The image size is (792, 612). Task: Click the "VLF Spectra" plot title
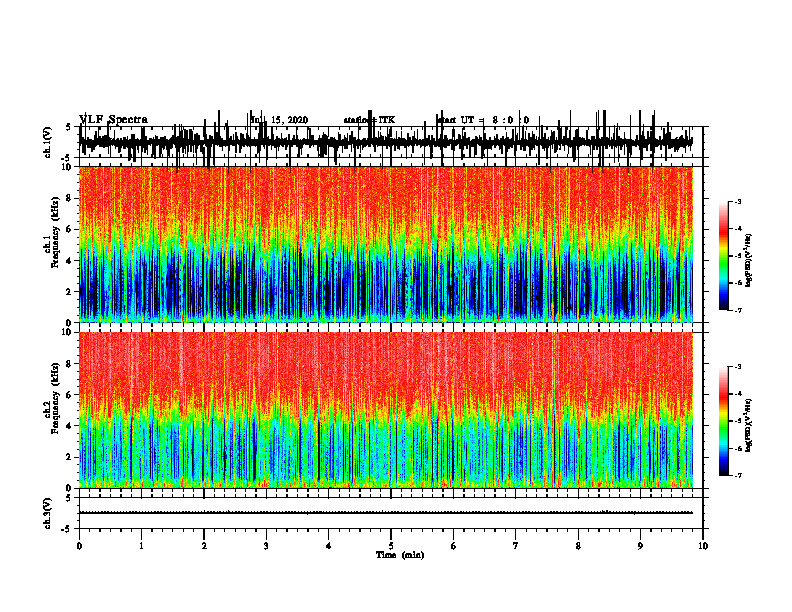tap(113, 120)
